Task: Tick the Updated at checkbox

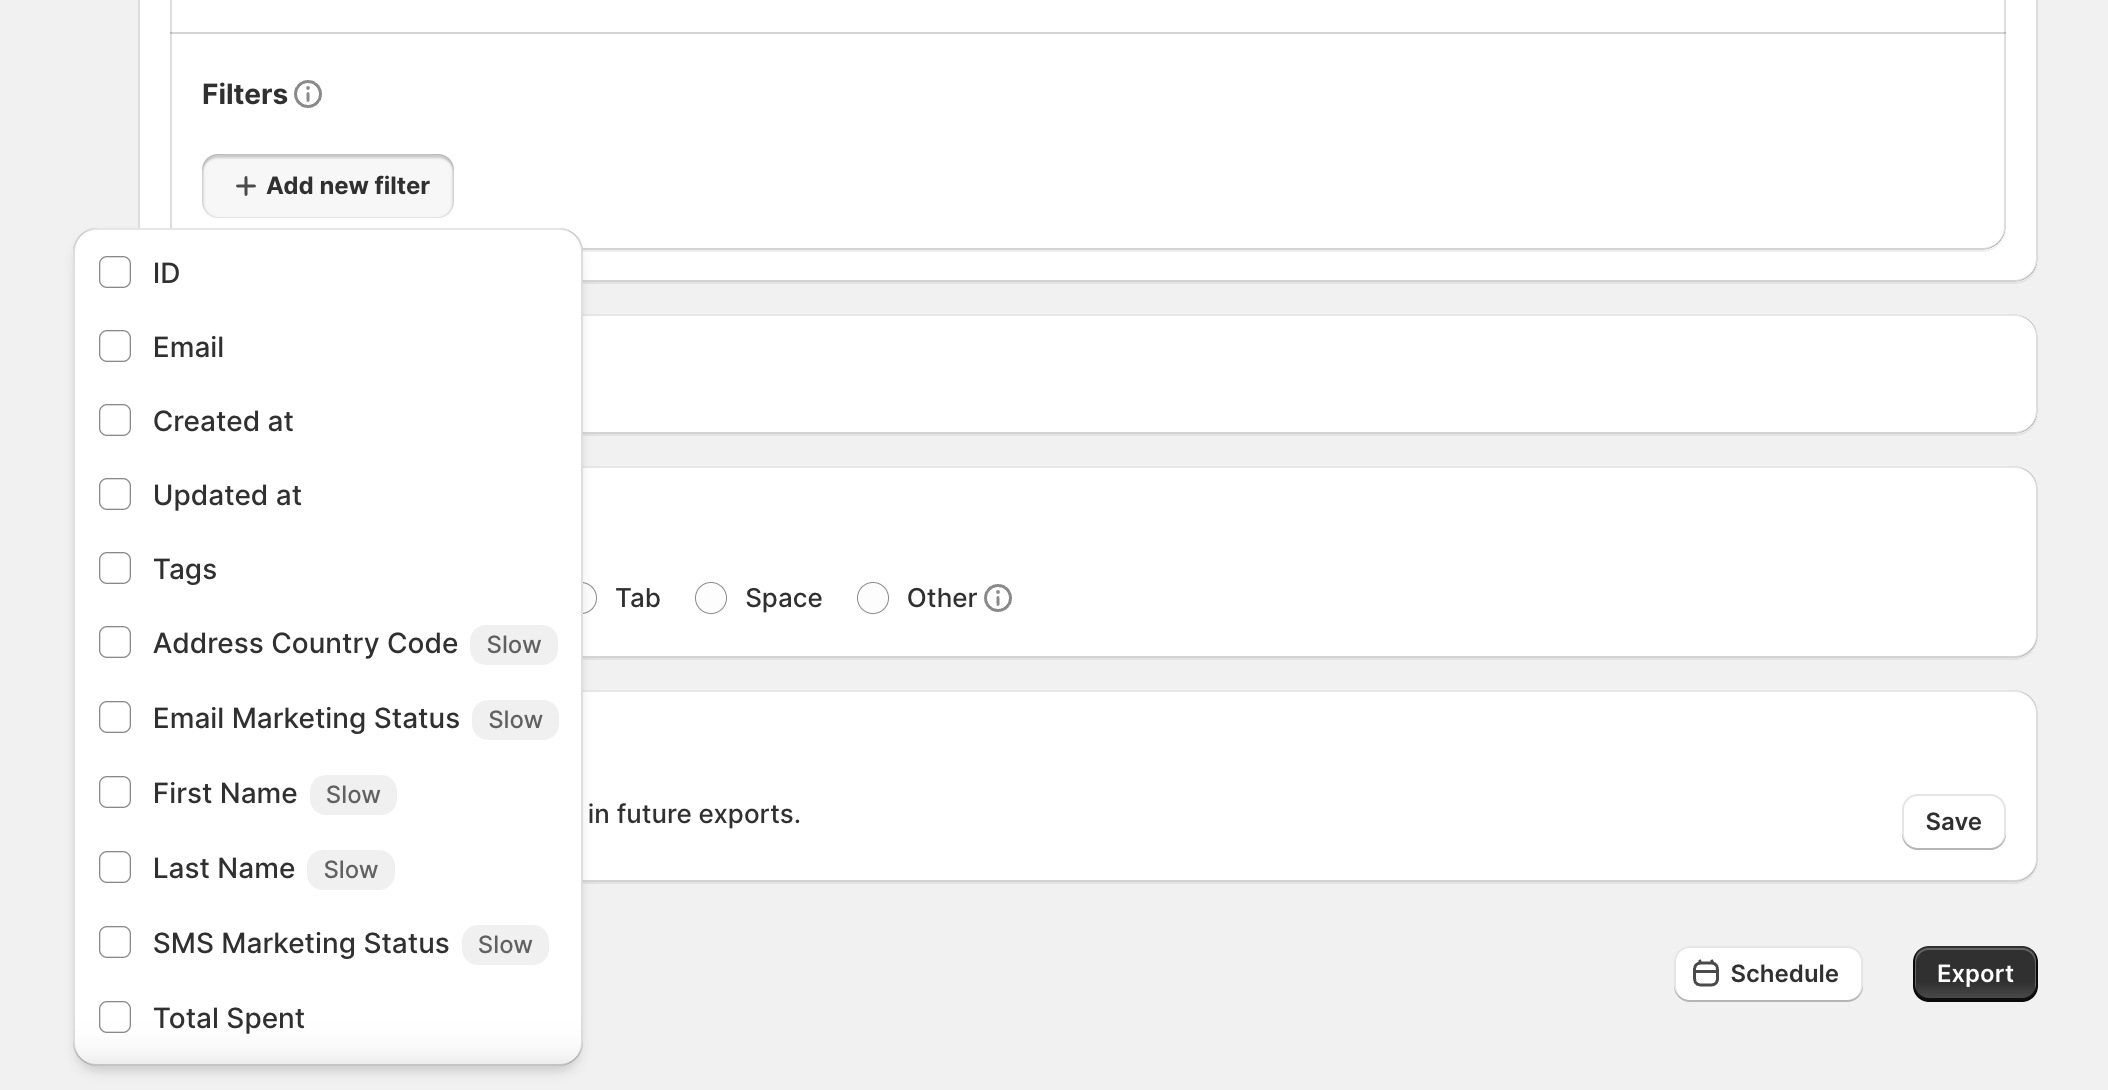Action: [115, 494]
